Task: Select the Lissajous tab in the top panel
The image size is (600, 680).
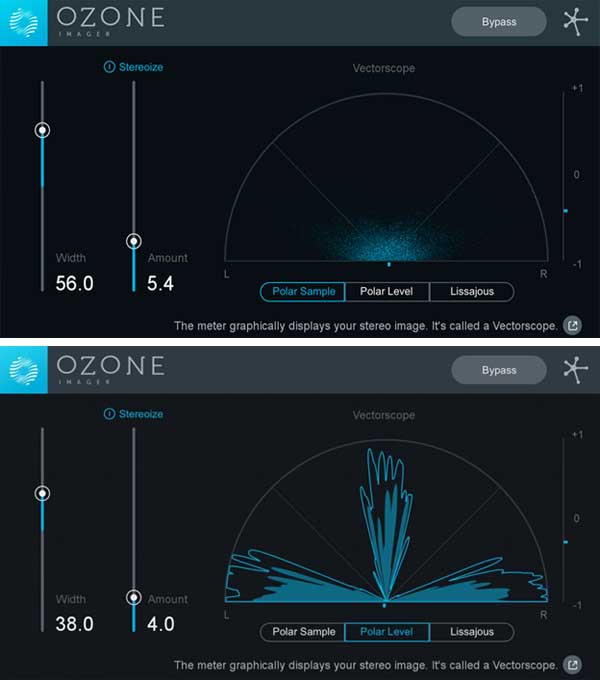Action: pos(472,291)
